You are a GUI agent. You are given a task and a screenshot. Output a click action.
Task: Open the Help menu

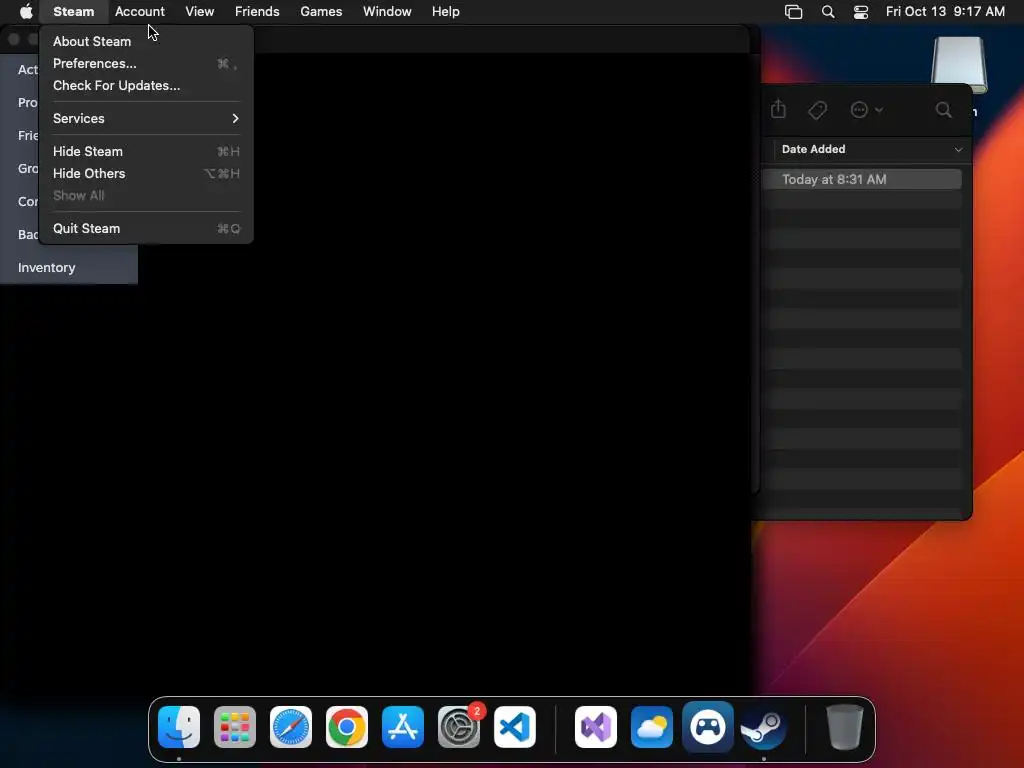click(445, 11)
